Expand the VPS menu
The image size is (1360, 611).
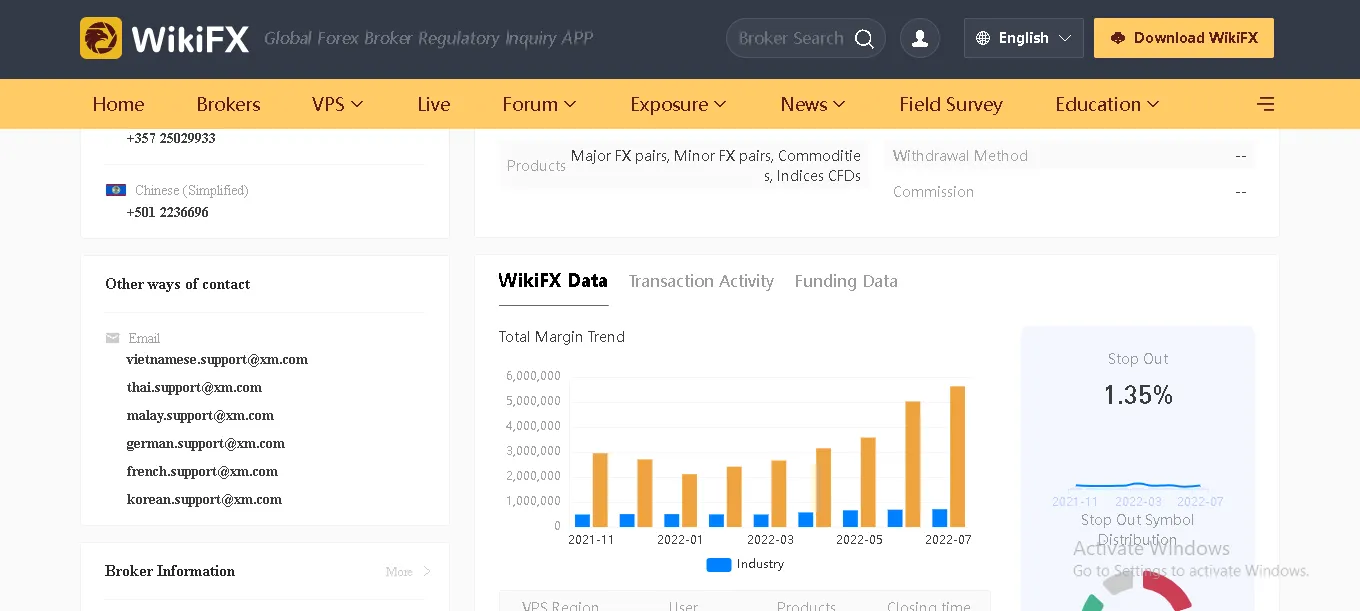[x=337, y=104]
